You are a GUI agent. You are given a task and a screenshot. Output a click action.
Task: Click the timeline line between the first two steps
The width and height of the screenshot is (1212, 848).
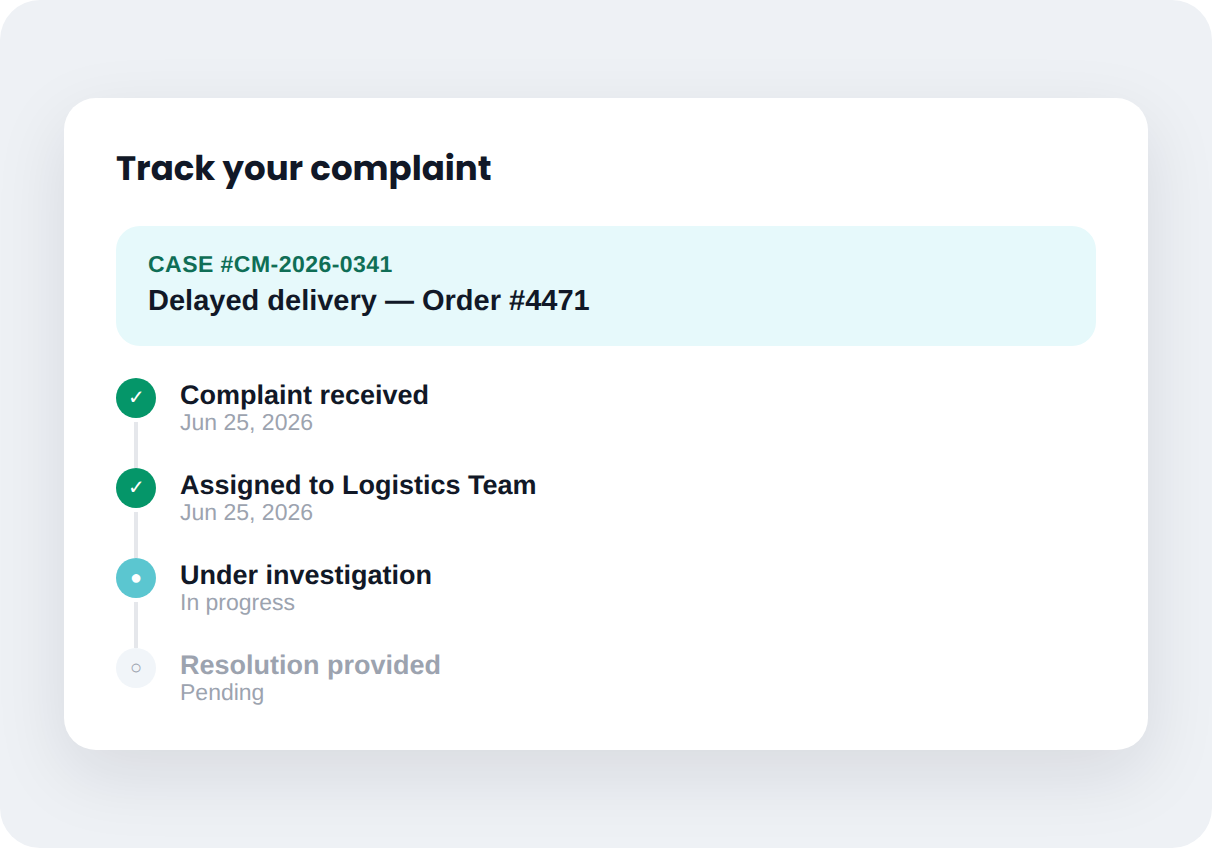136,443
